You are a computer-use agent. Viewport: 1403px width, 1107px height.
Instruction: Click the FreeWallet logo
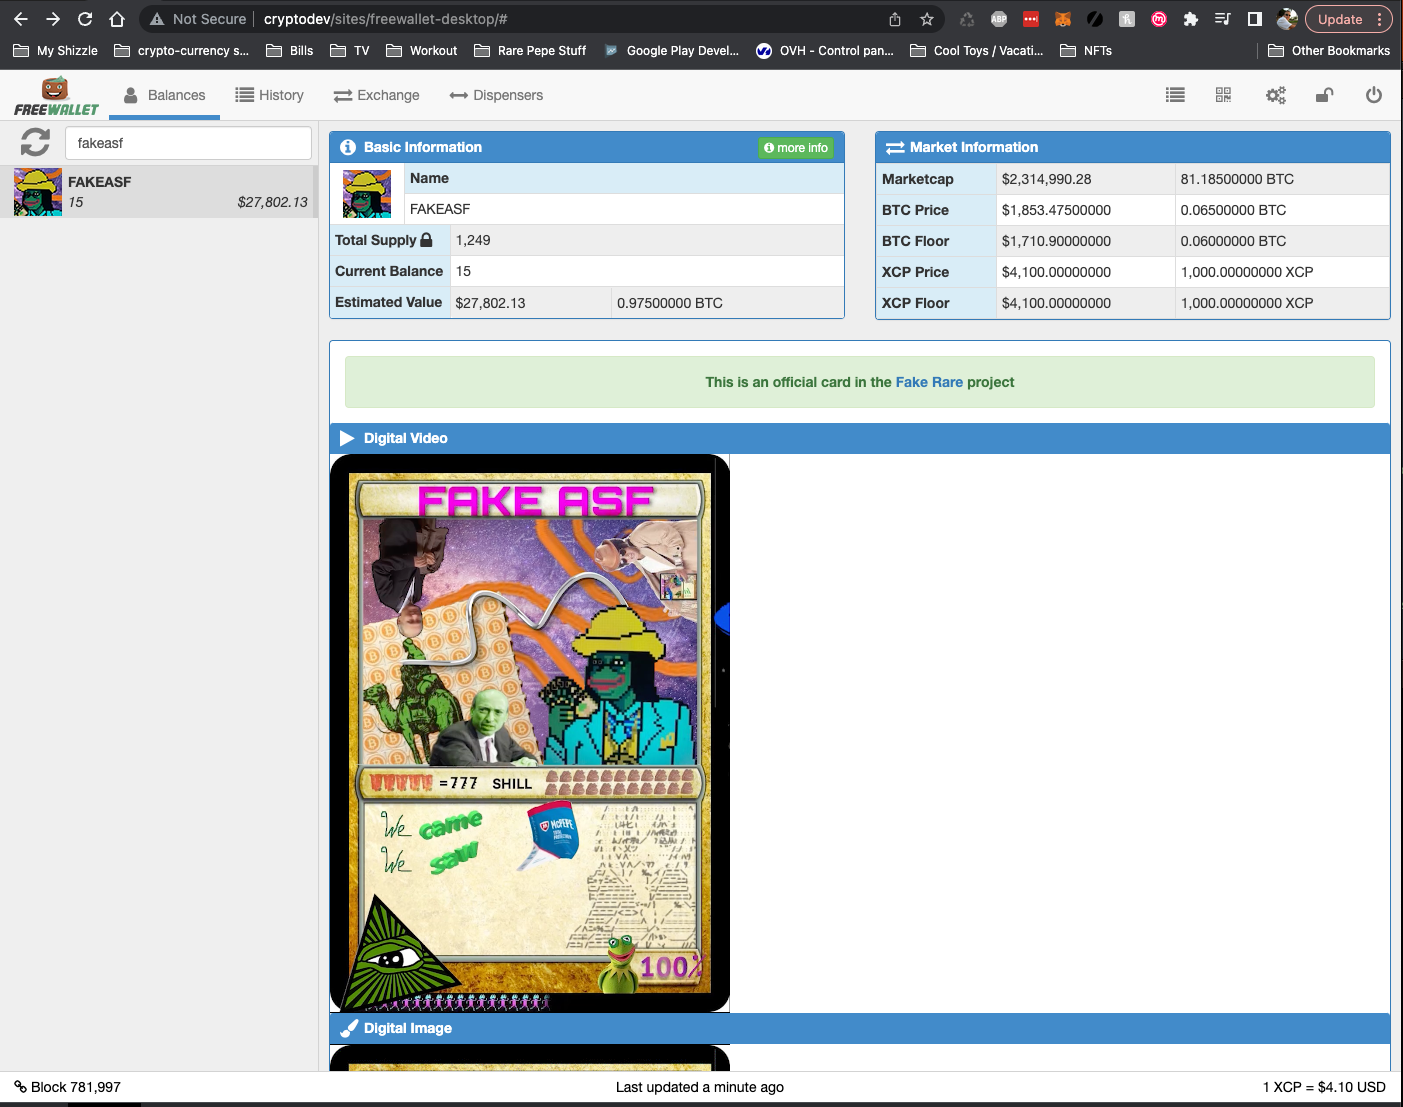point(56,96)
